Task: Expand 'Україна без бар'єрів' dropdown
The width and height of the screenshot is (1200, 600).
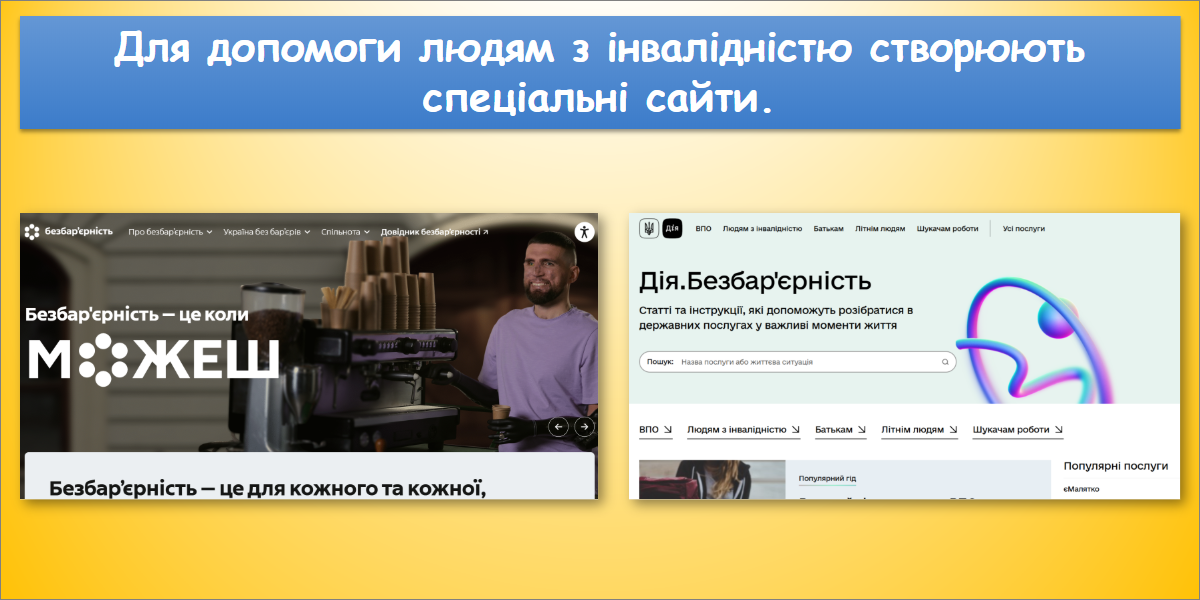Action: tap(267, 232)
